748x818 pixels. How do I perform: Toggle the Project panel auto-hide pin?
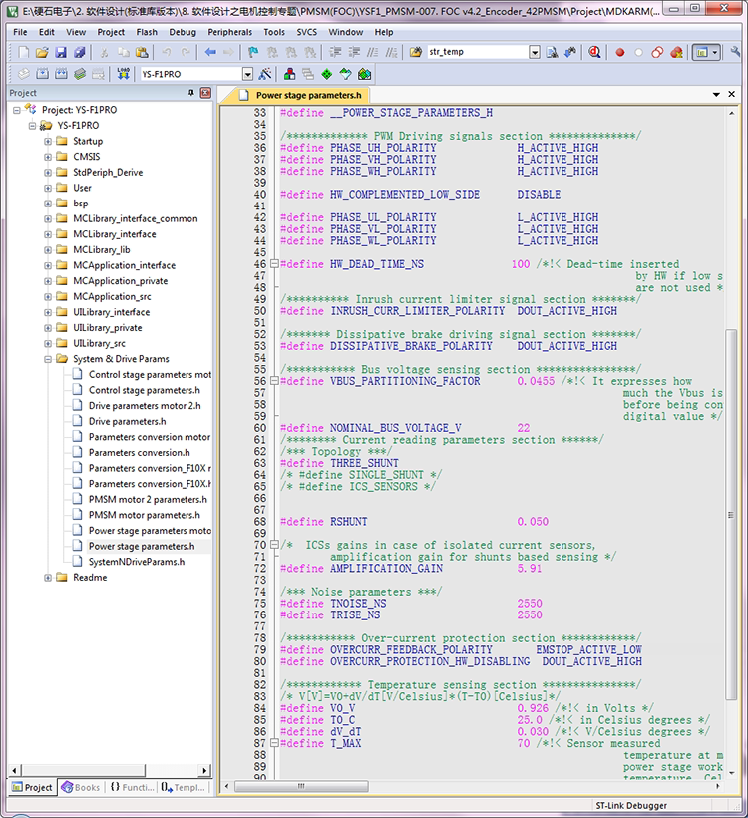[191, 93]
